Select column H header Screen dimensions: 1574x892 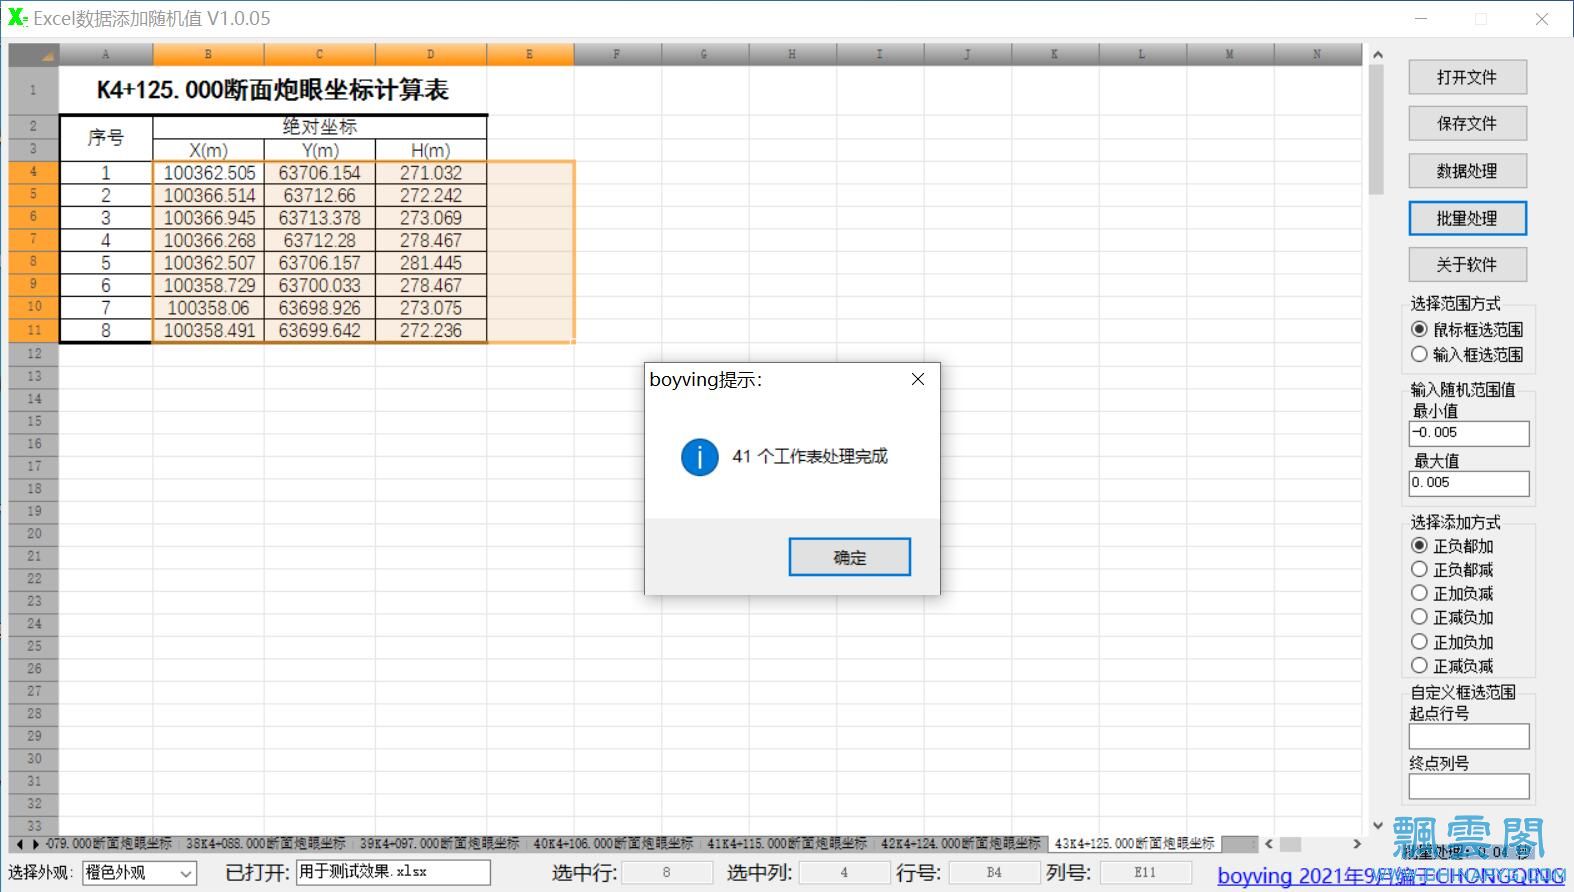(x=792, y=54)
